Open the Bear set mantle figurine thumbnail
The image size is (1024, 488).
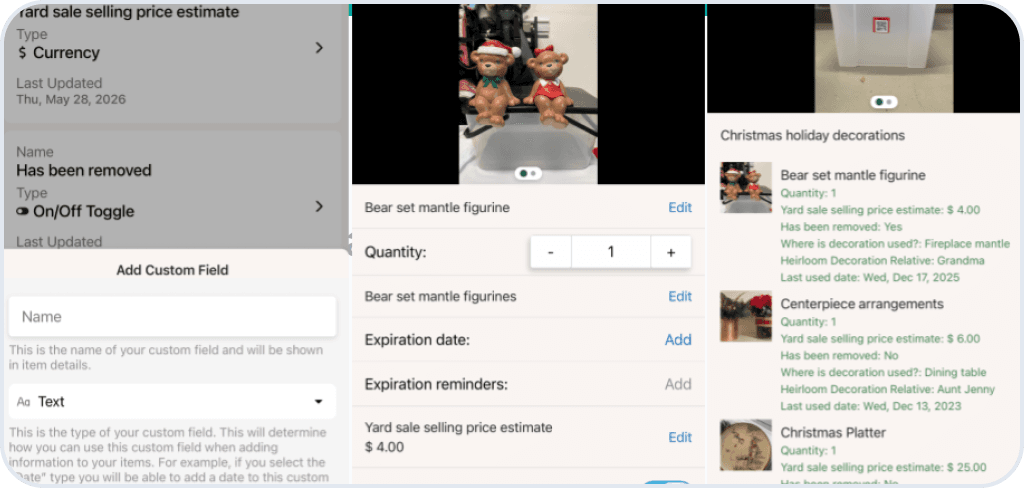pos(746,187)
